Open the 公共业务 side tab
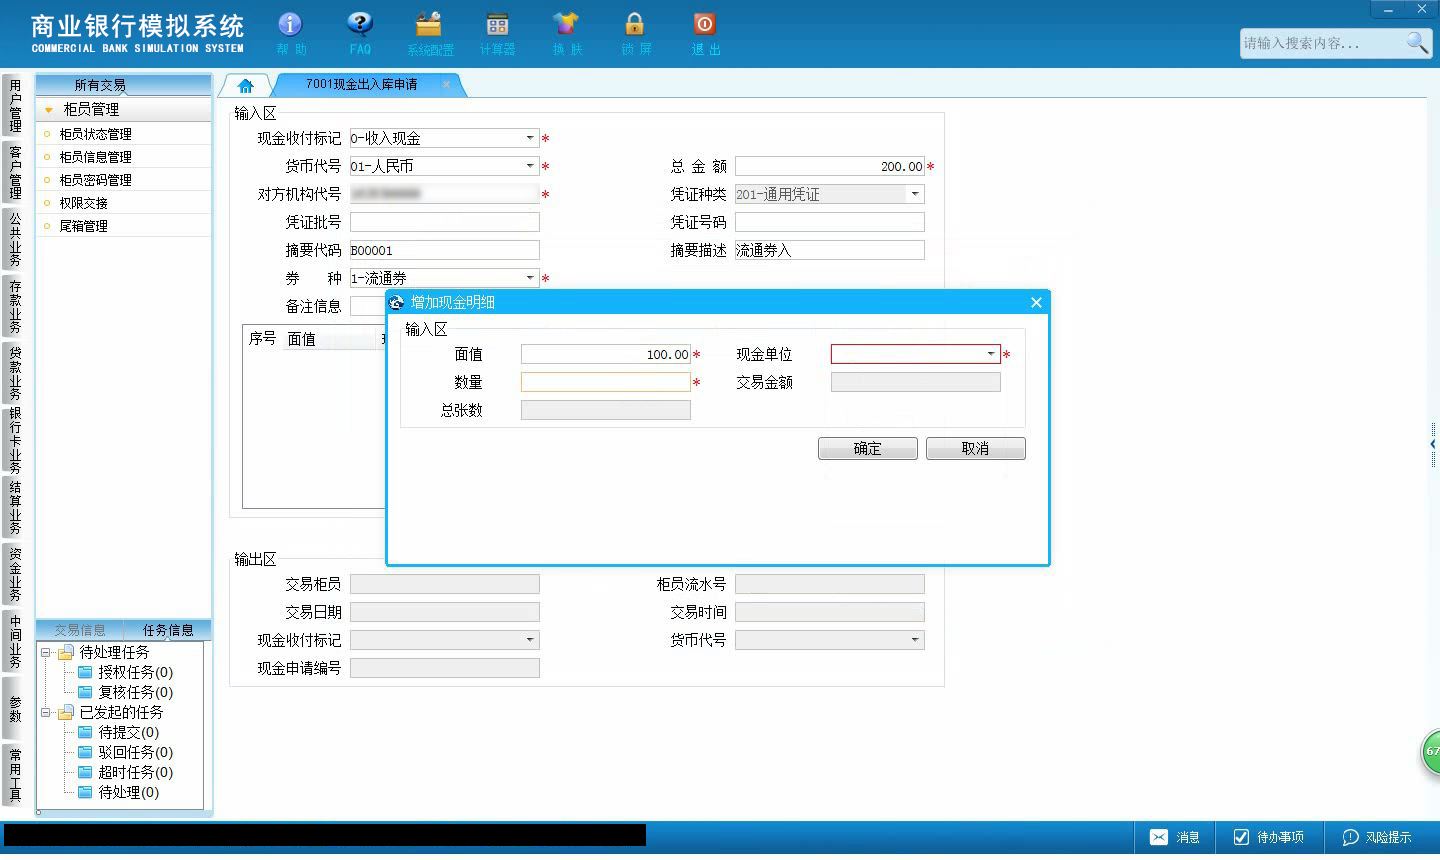The image size is (1440, 860). click(x=14, y=239)
